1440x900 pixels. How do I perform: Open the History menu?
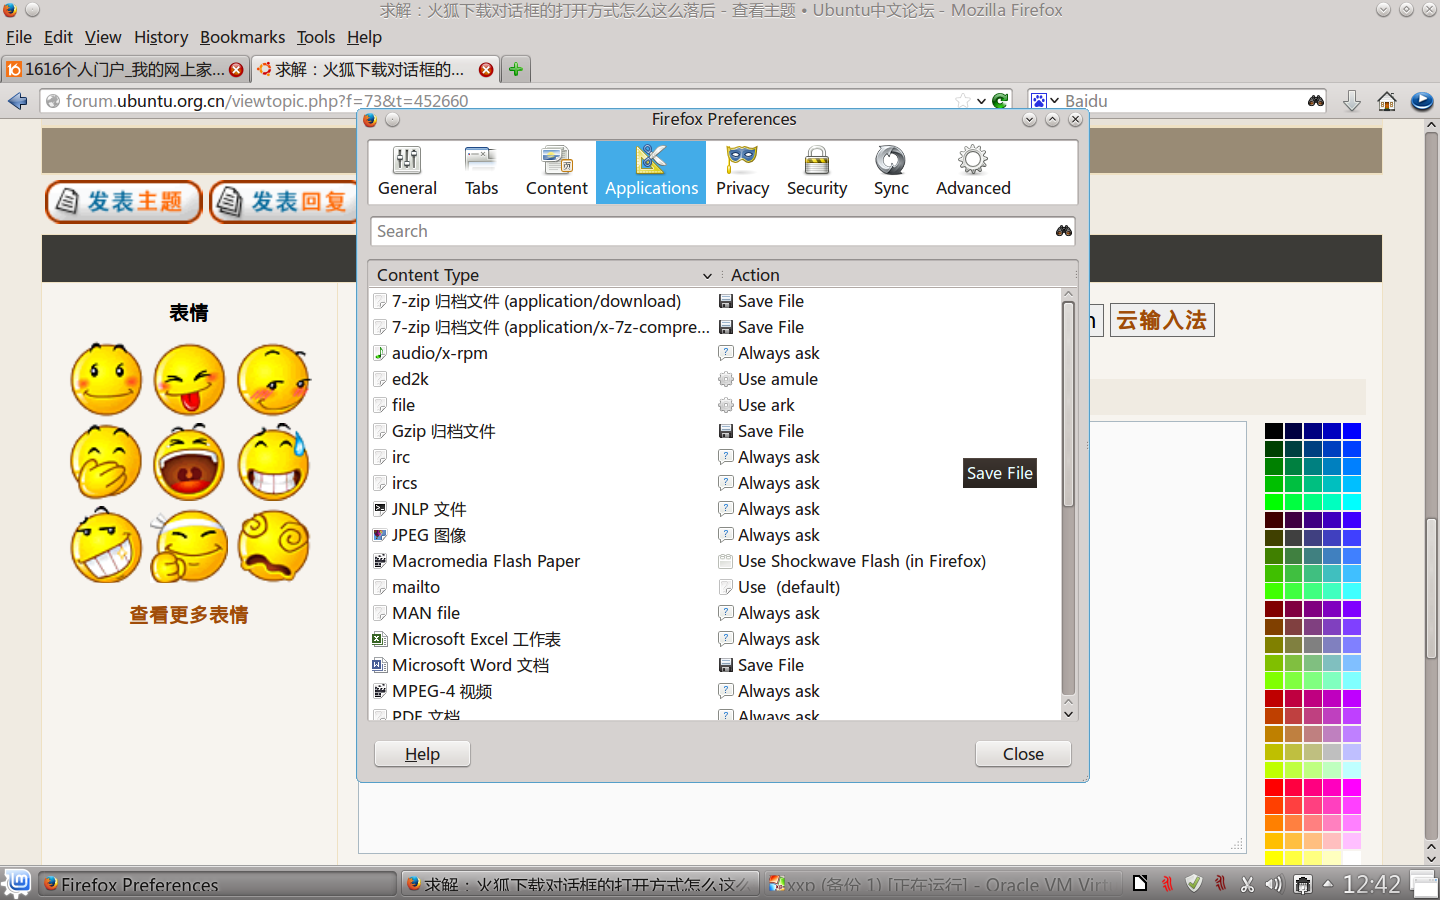pos(161,37)
